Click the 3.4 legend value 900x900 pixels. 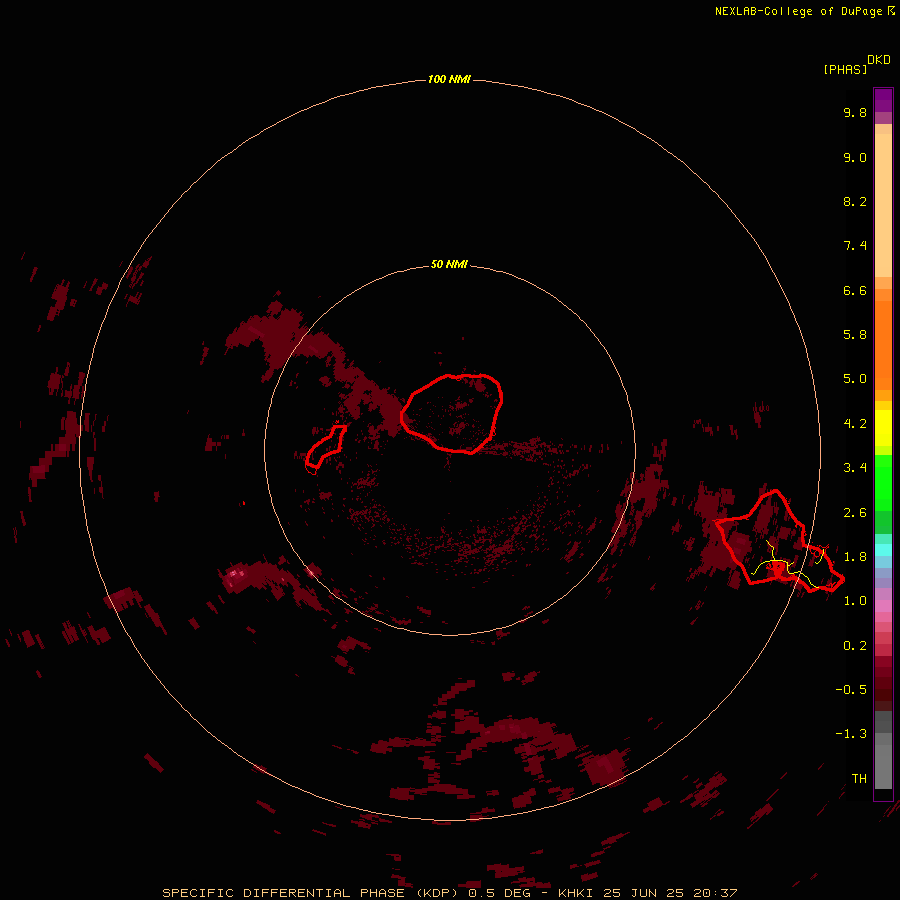pos(855,468)
